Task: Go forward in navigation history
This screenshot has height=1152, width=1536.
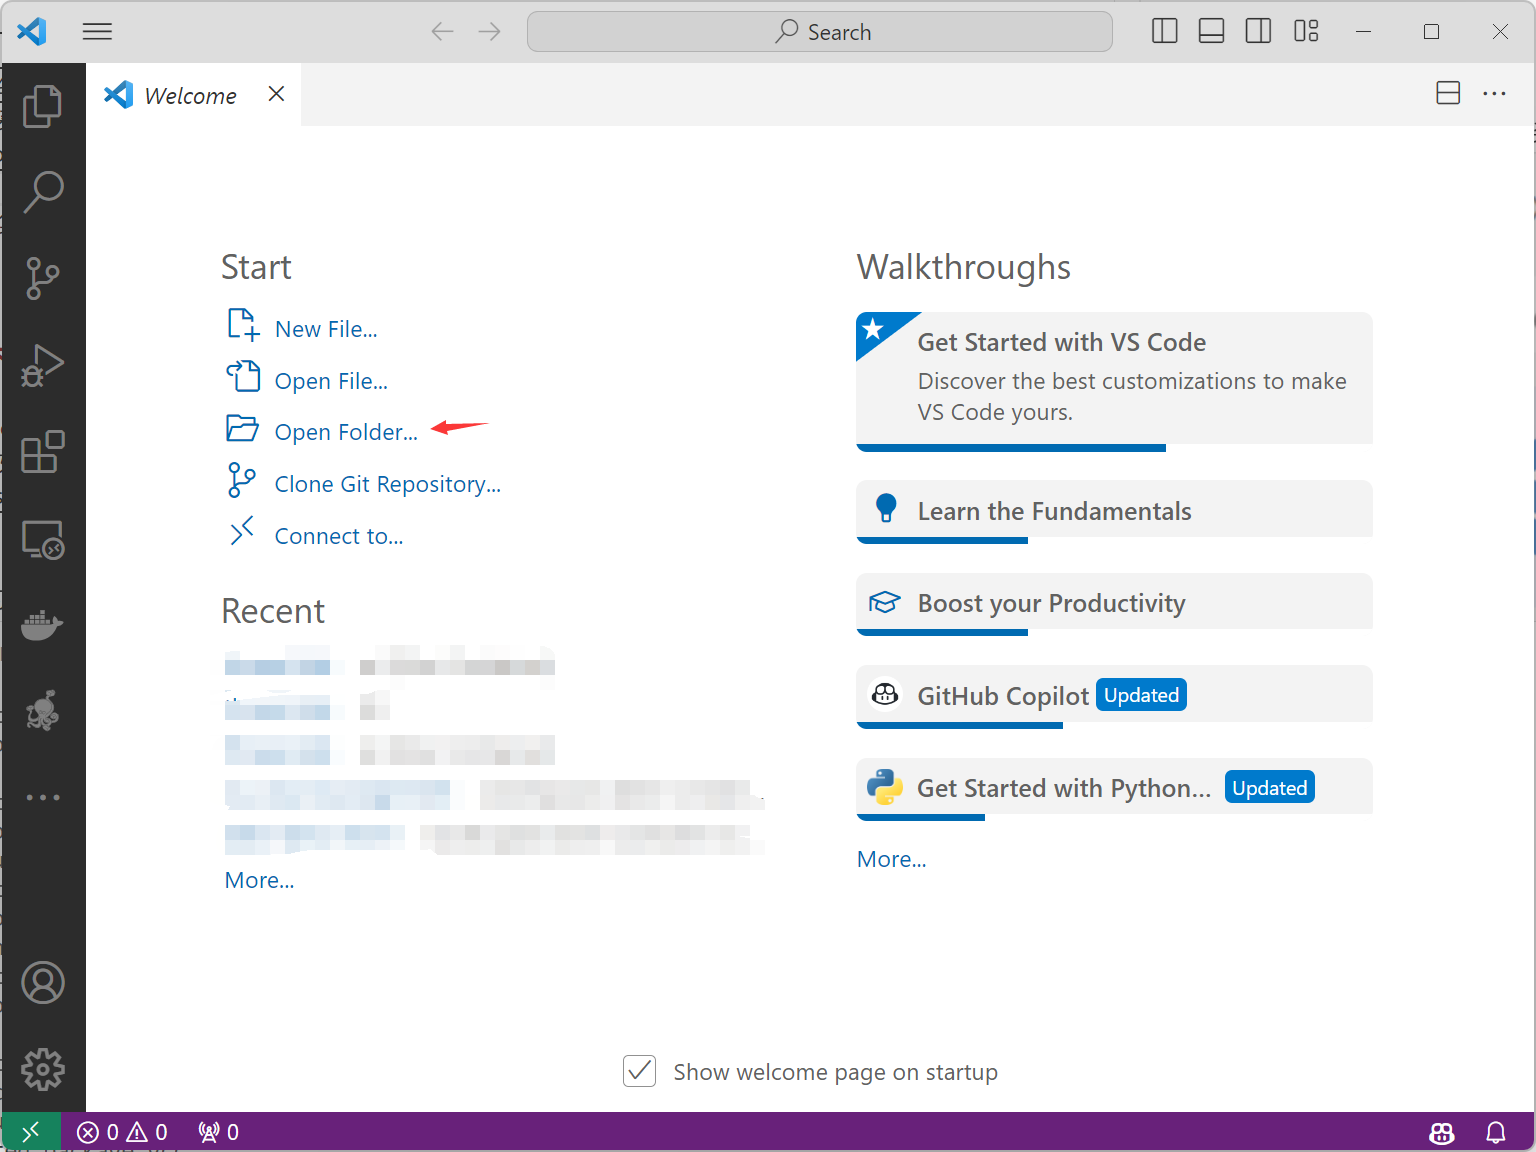Action: click(489, 31)
